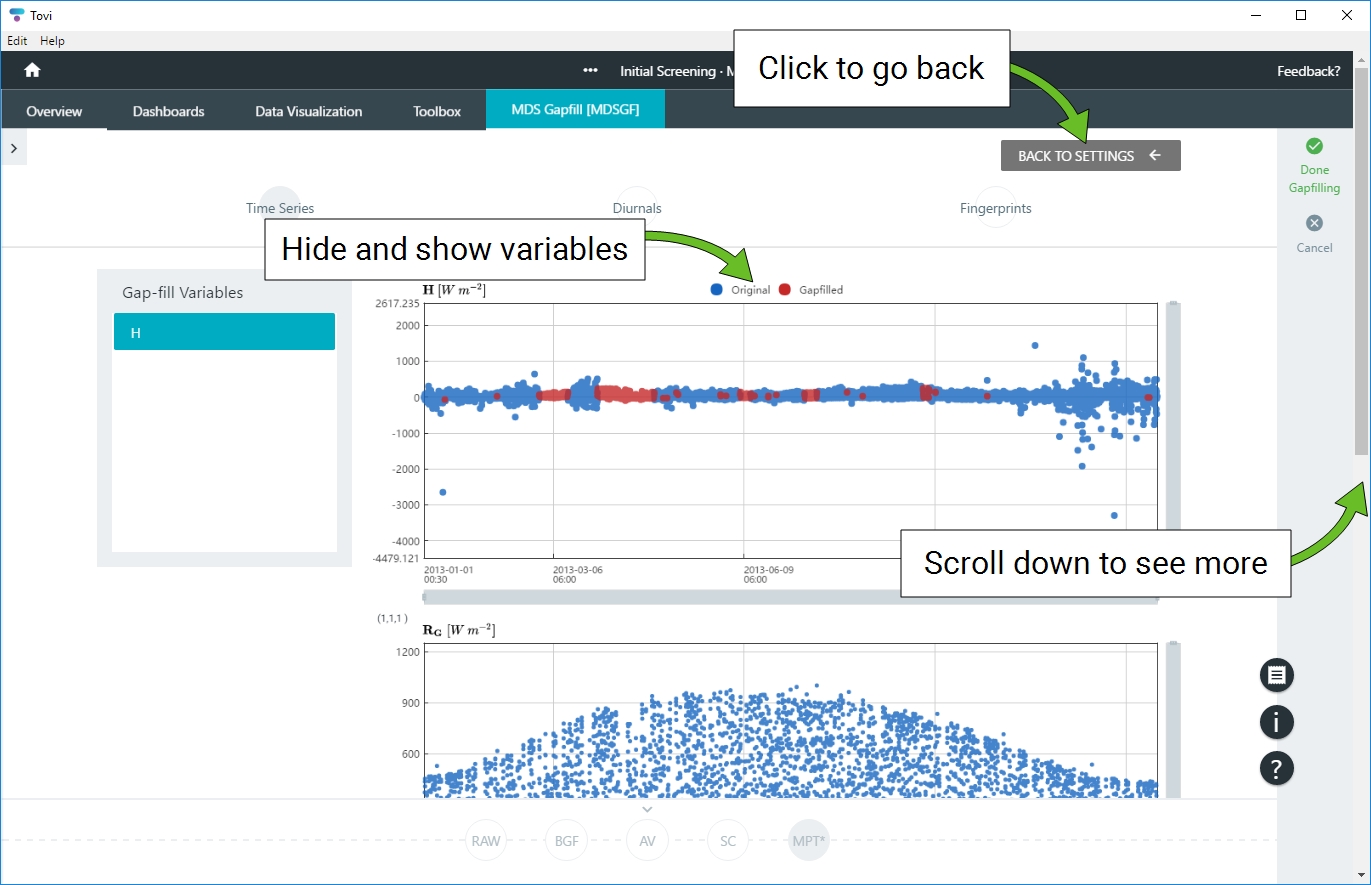Open the Edit menu
Image resolution: width=1371 pixels, height=885 pixels.
coord(17,41)
